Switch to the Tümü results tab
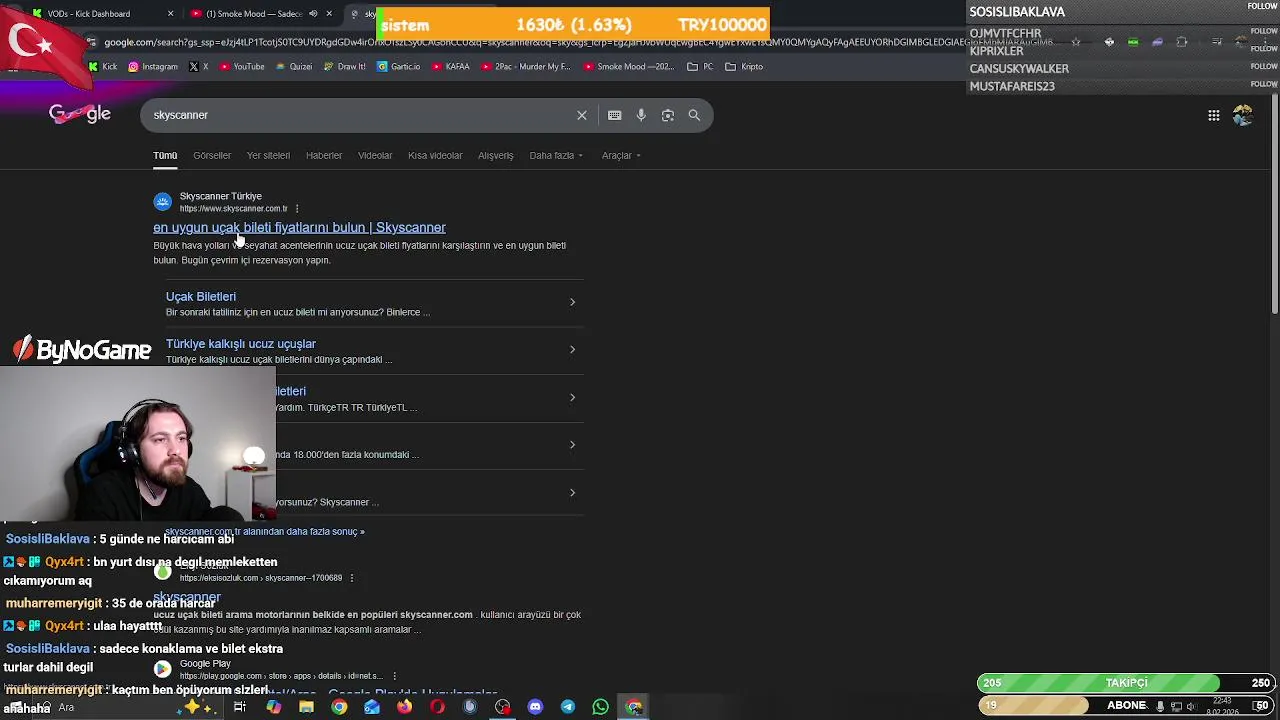This screenshot has width=1280, height=720. (x=165, y=155)
